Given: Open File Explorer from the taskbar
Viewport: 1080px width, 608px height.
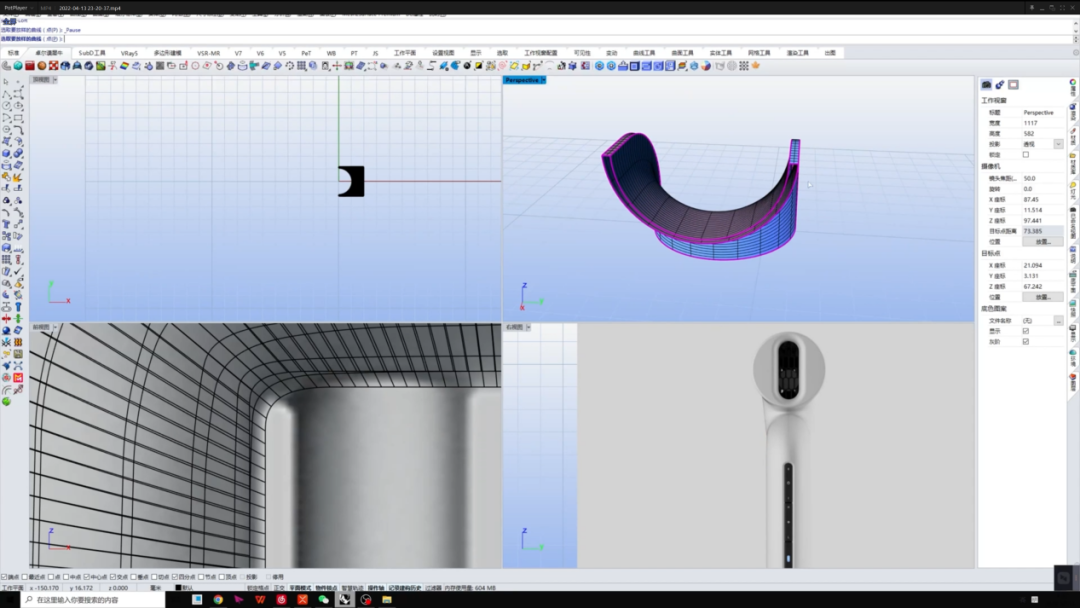Looking at the screenshot, I should pyautogui.click(x=386, y=600).
